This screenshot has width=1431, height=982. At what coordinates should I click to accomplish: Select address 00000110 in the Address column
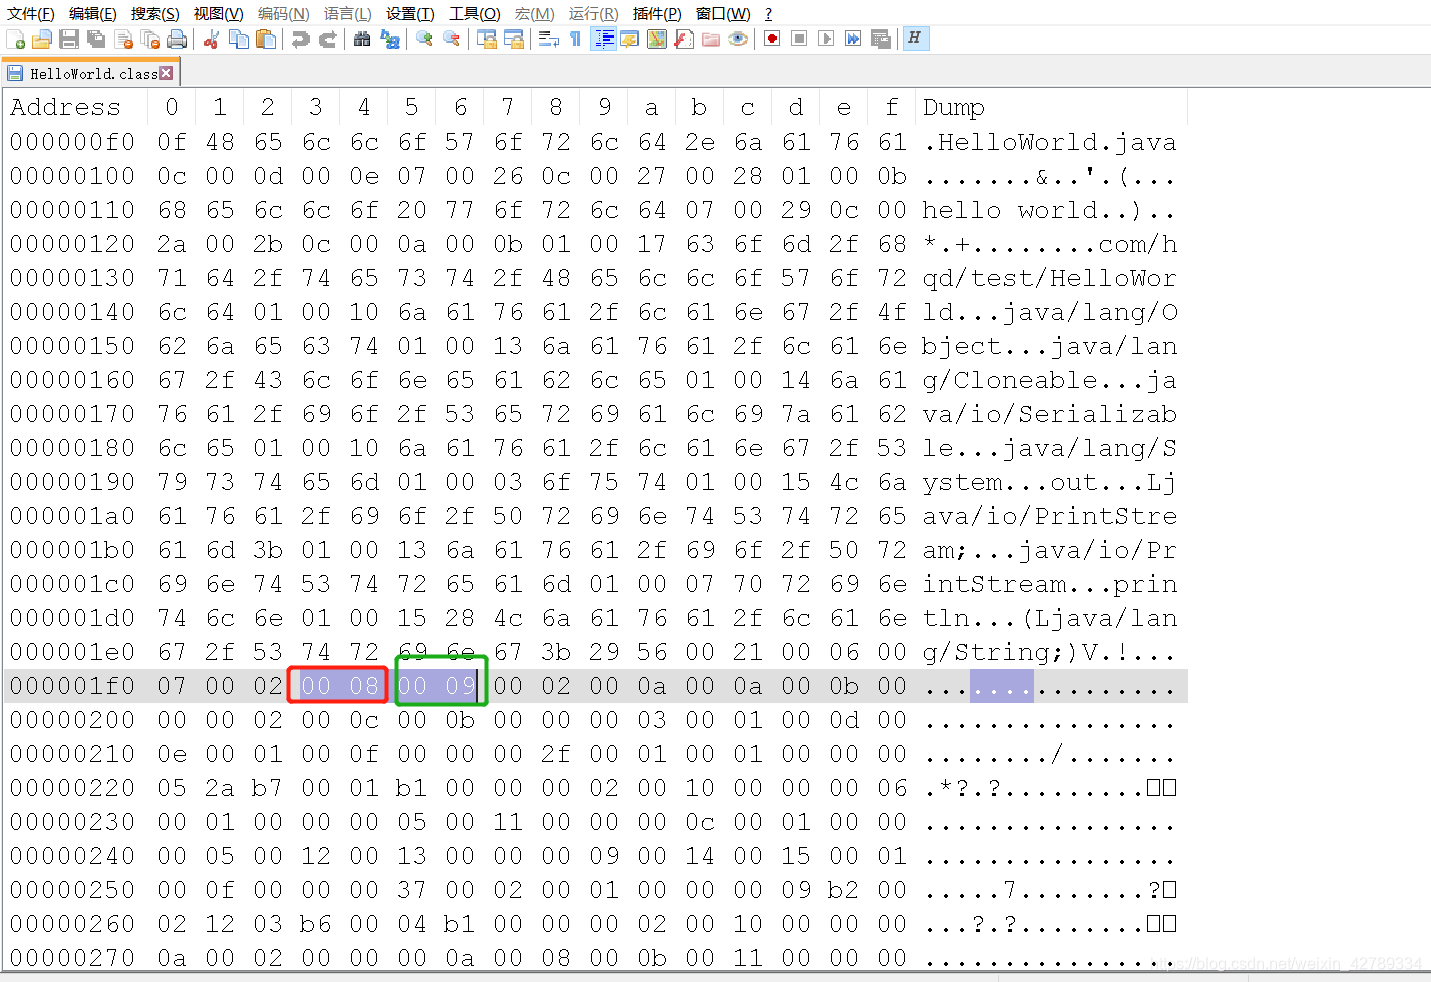tap(72, 210)
